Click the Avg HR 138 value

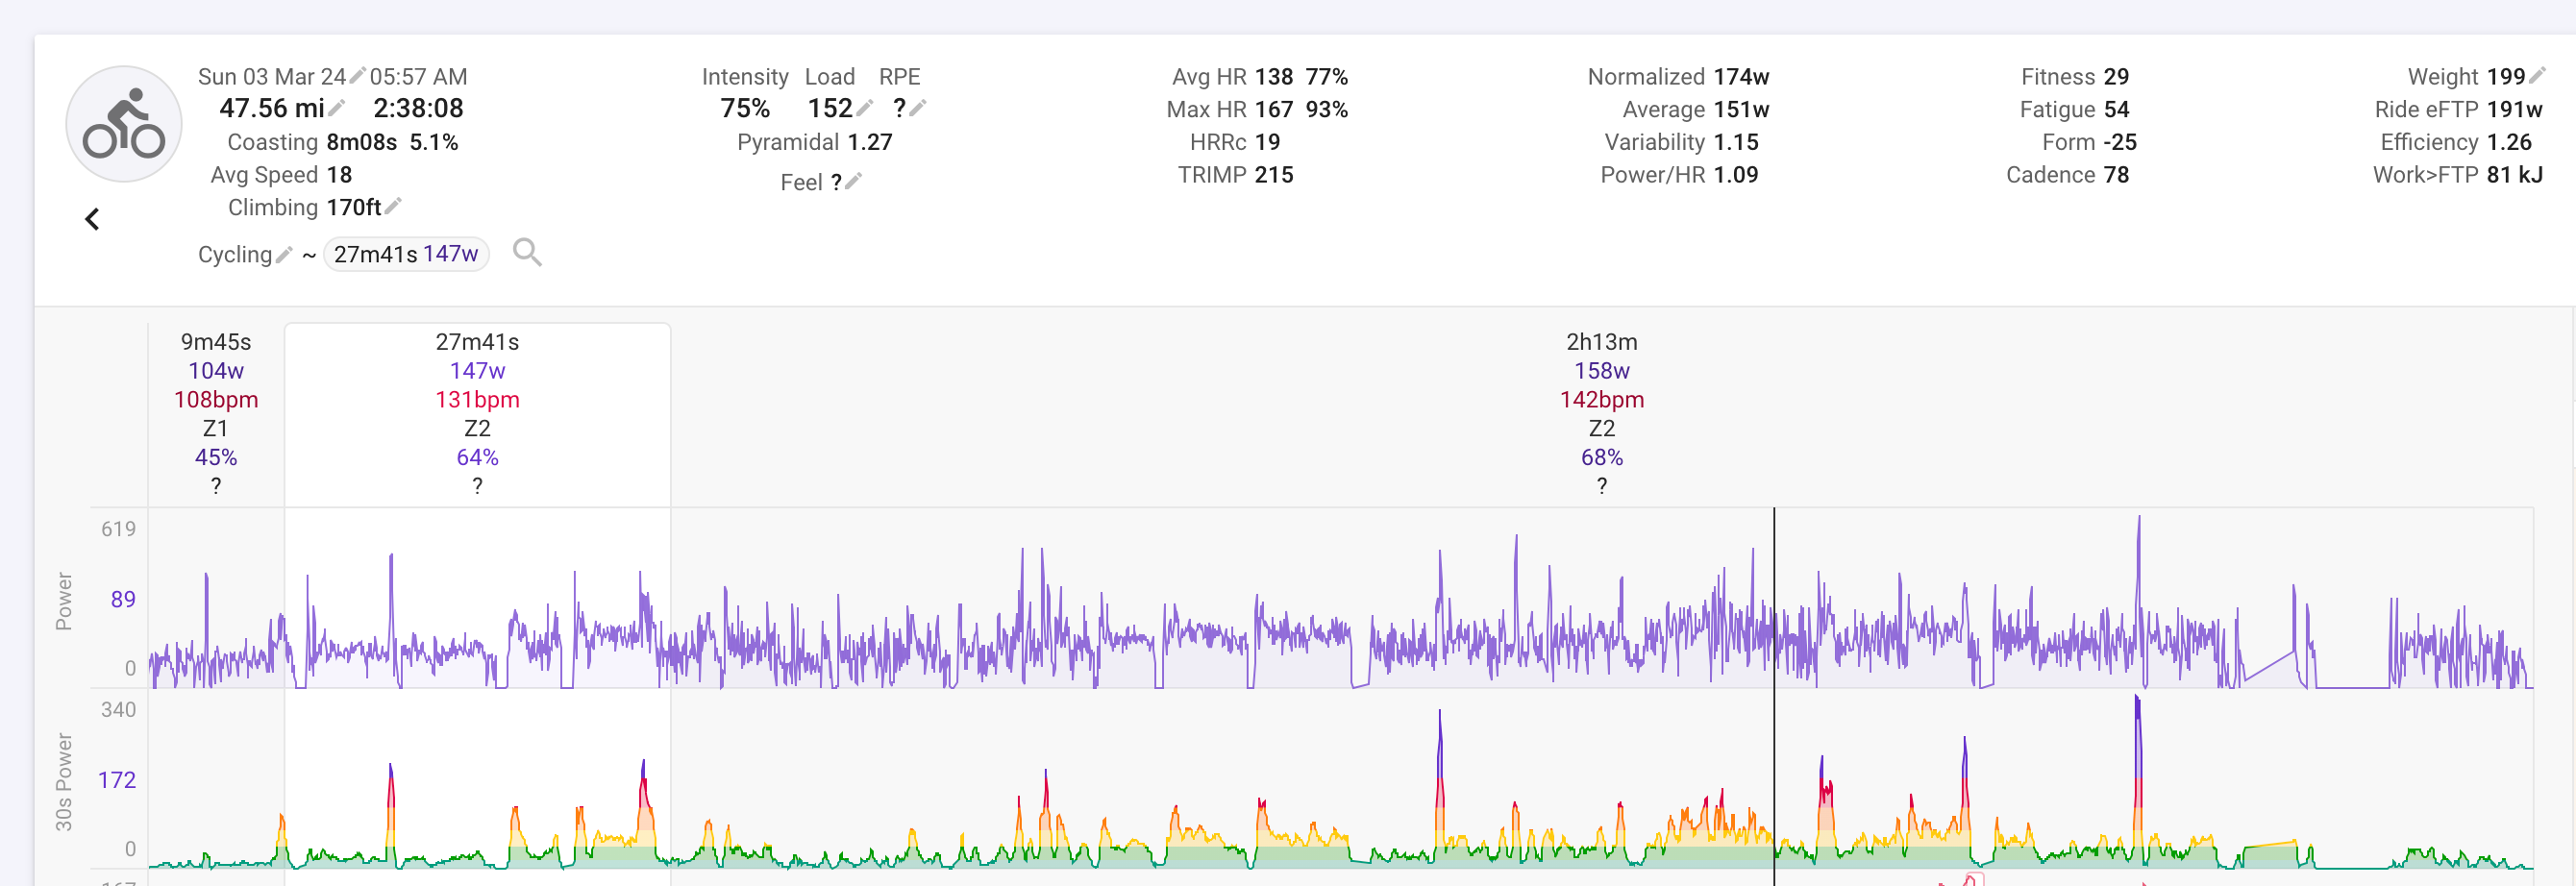pos(1273,77)
